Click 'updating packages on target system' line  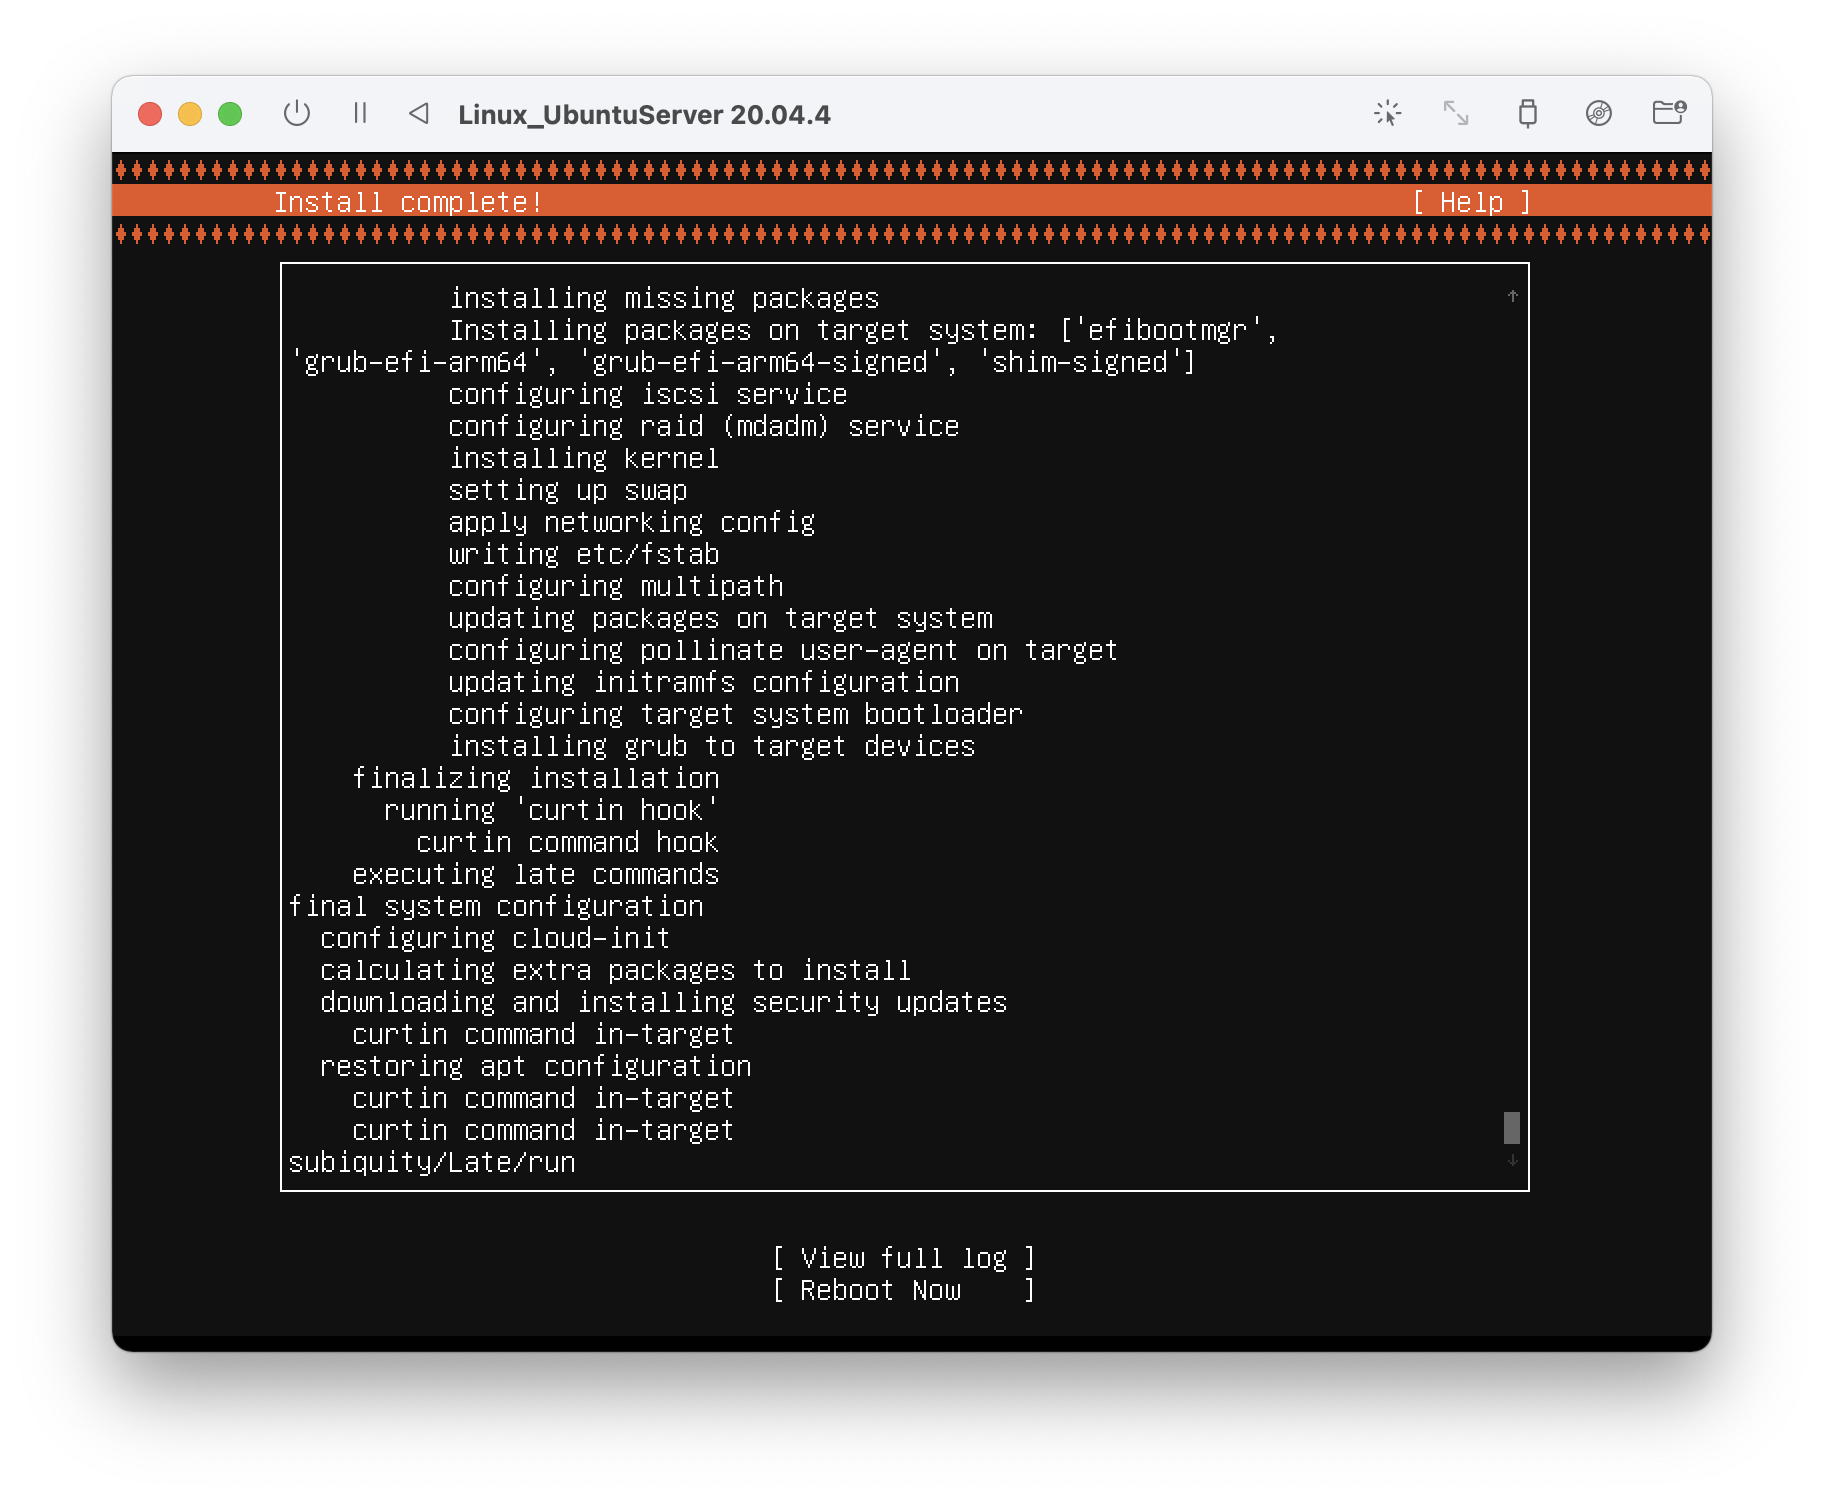(x=721, y=619)
